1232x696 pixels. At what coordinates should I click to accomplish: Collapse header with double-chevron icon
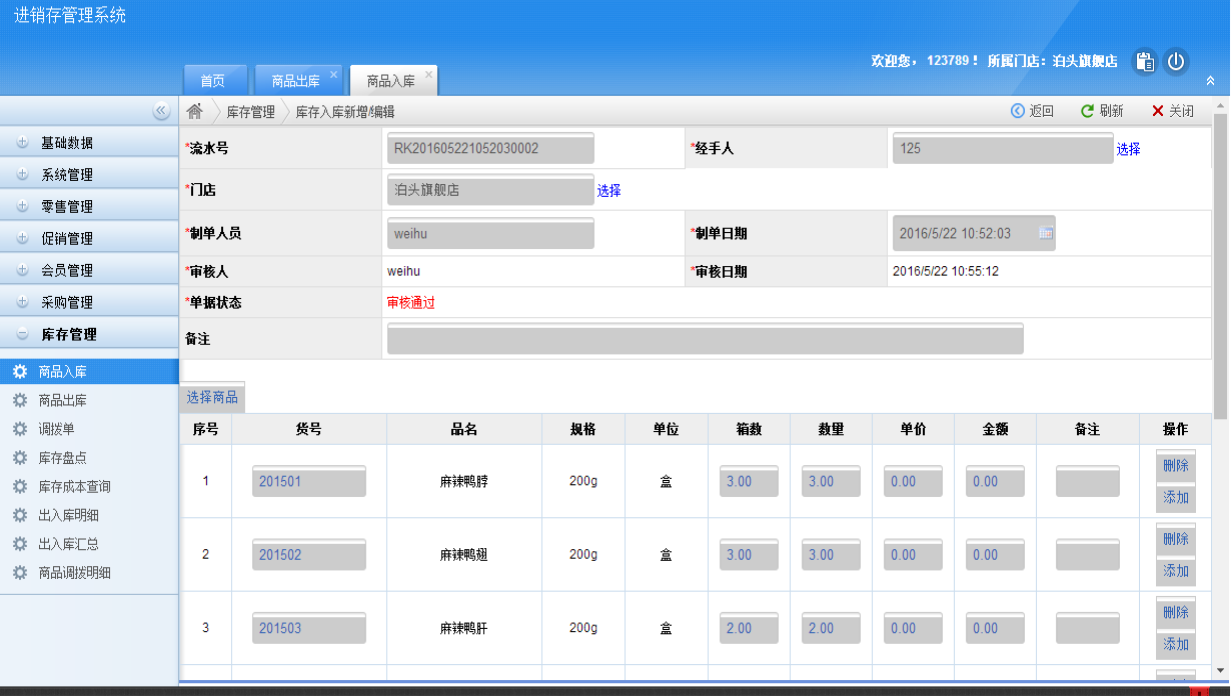pyautogui.click(x=1210, y=81)
